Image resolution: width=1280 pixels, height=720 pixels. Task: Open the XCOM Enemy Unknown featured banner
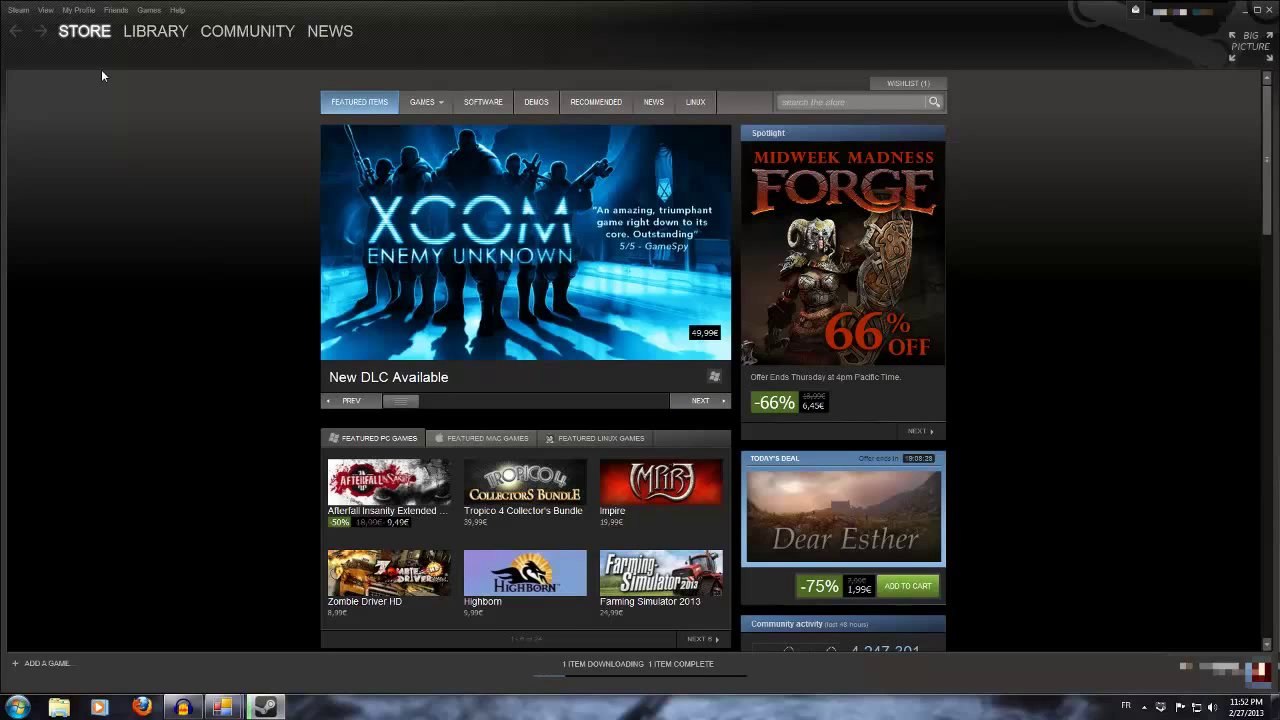(526, 242)
